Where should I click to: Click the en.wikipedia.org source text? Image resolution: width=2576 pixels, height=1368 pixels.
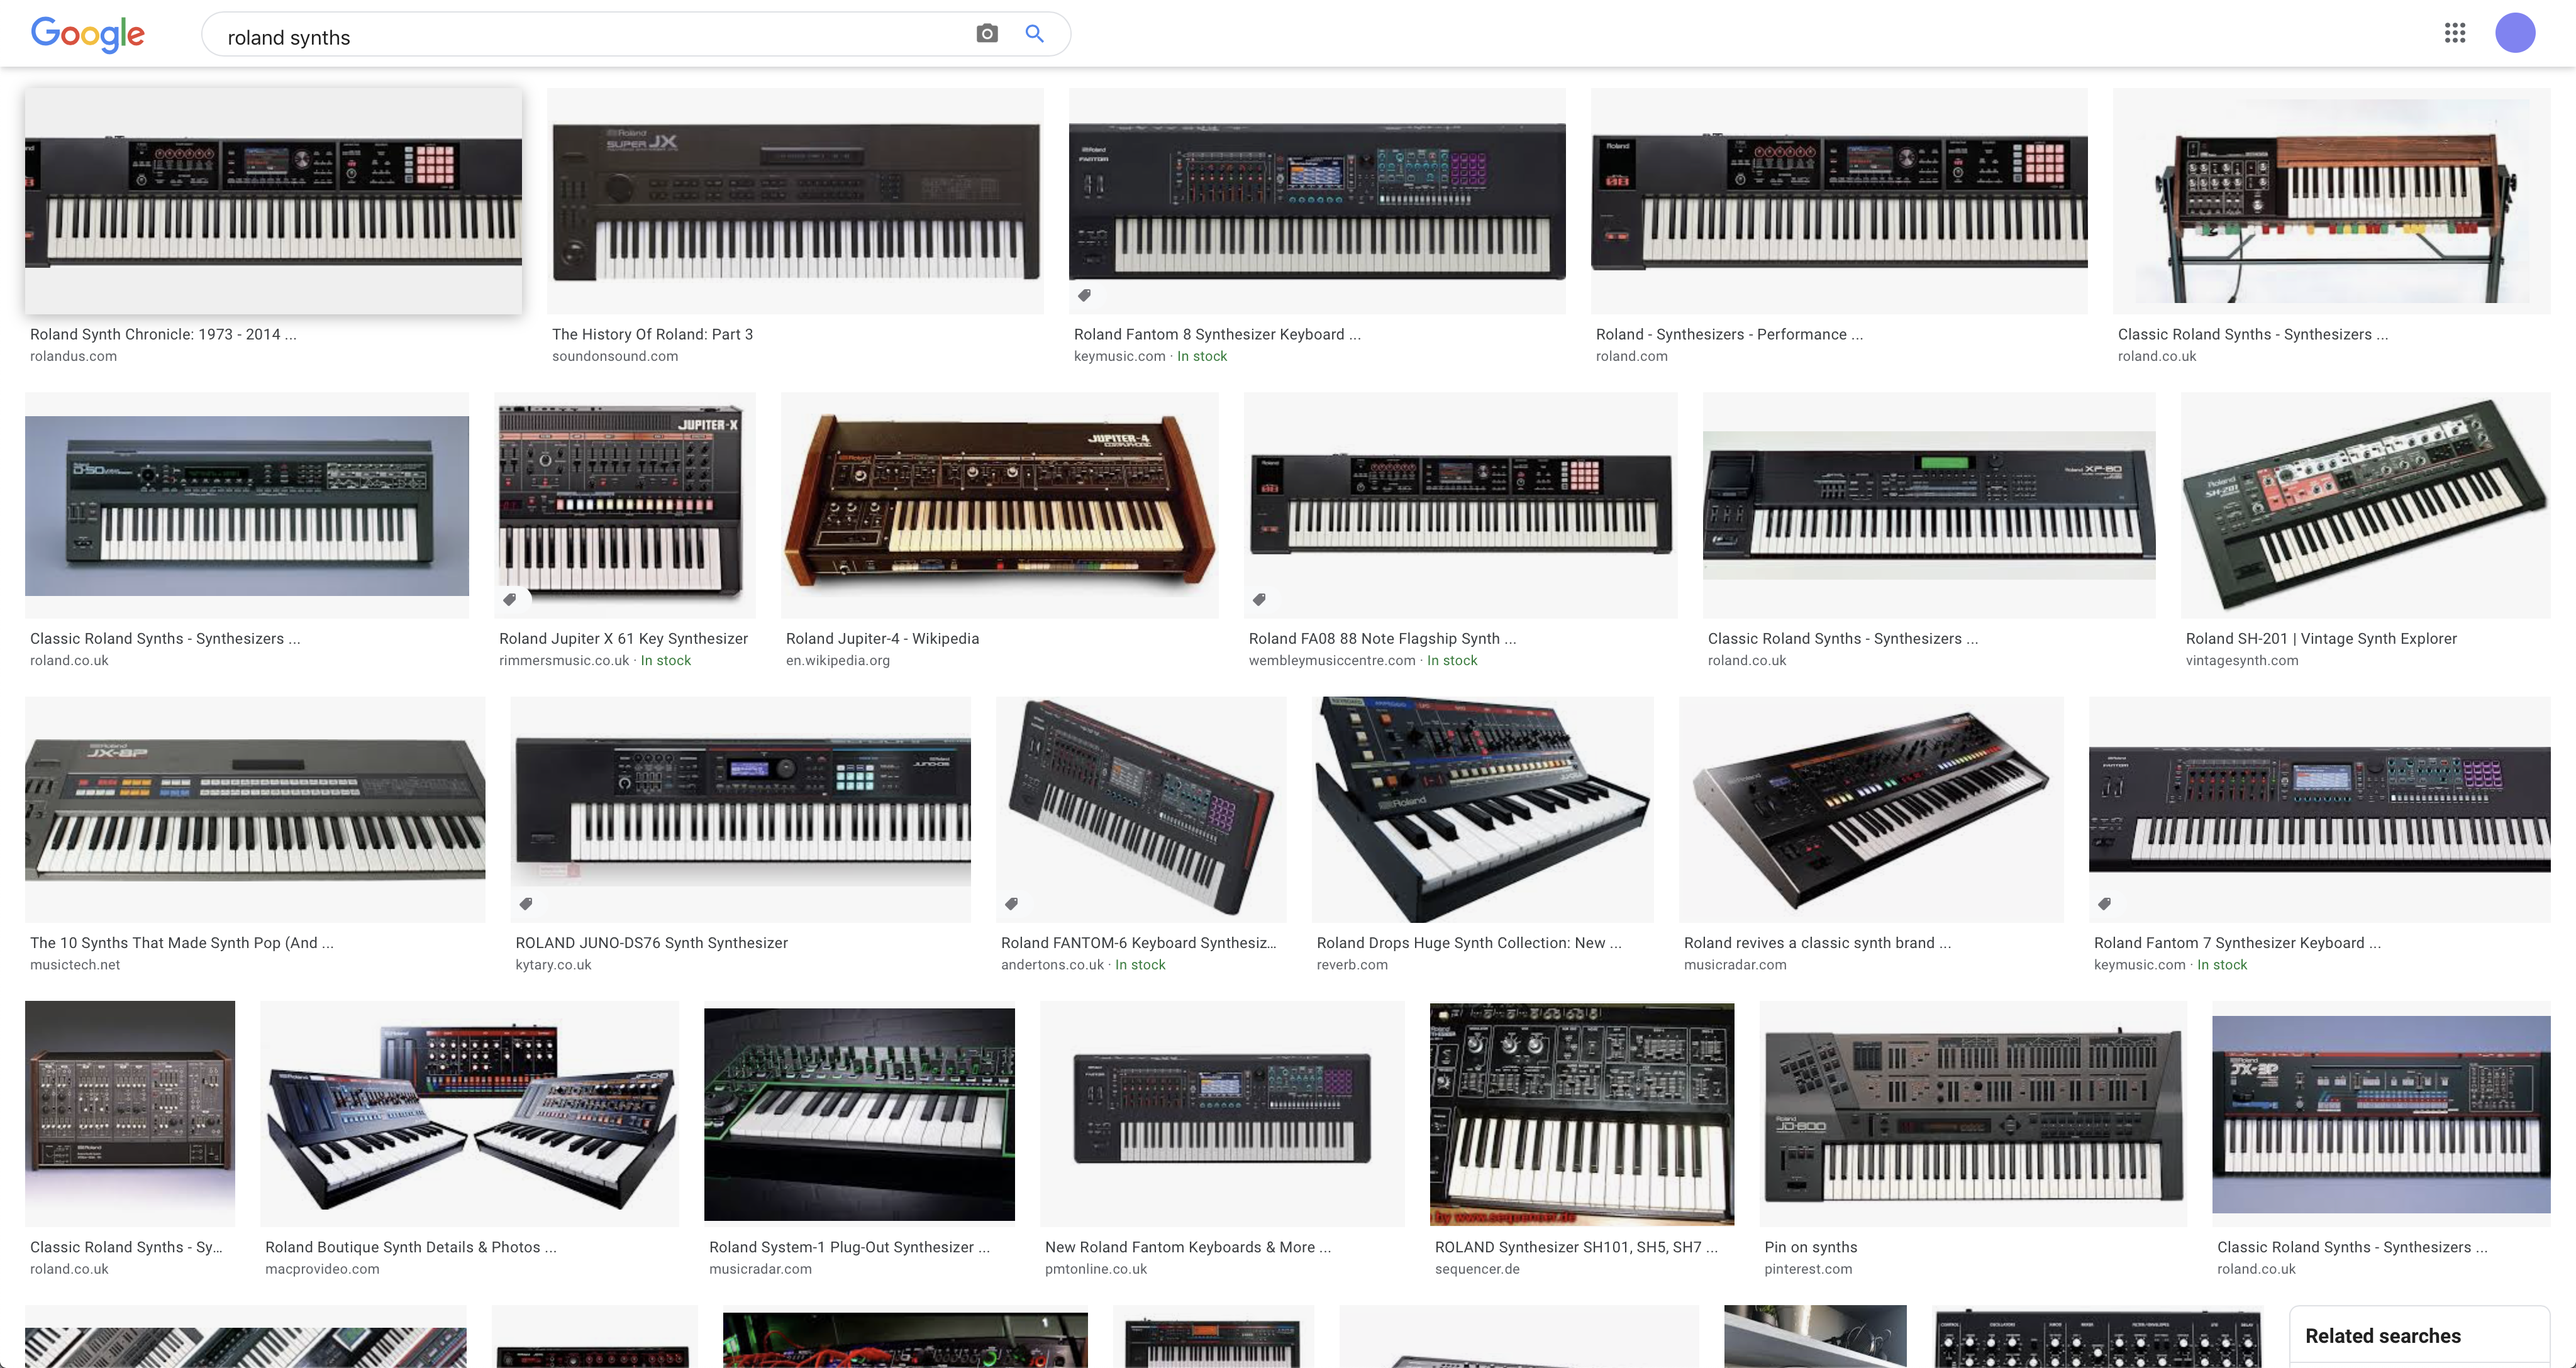click(x=838, y=660)
